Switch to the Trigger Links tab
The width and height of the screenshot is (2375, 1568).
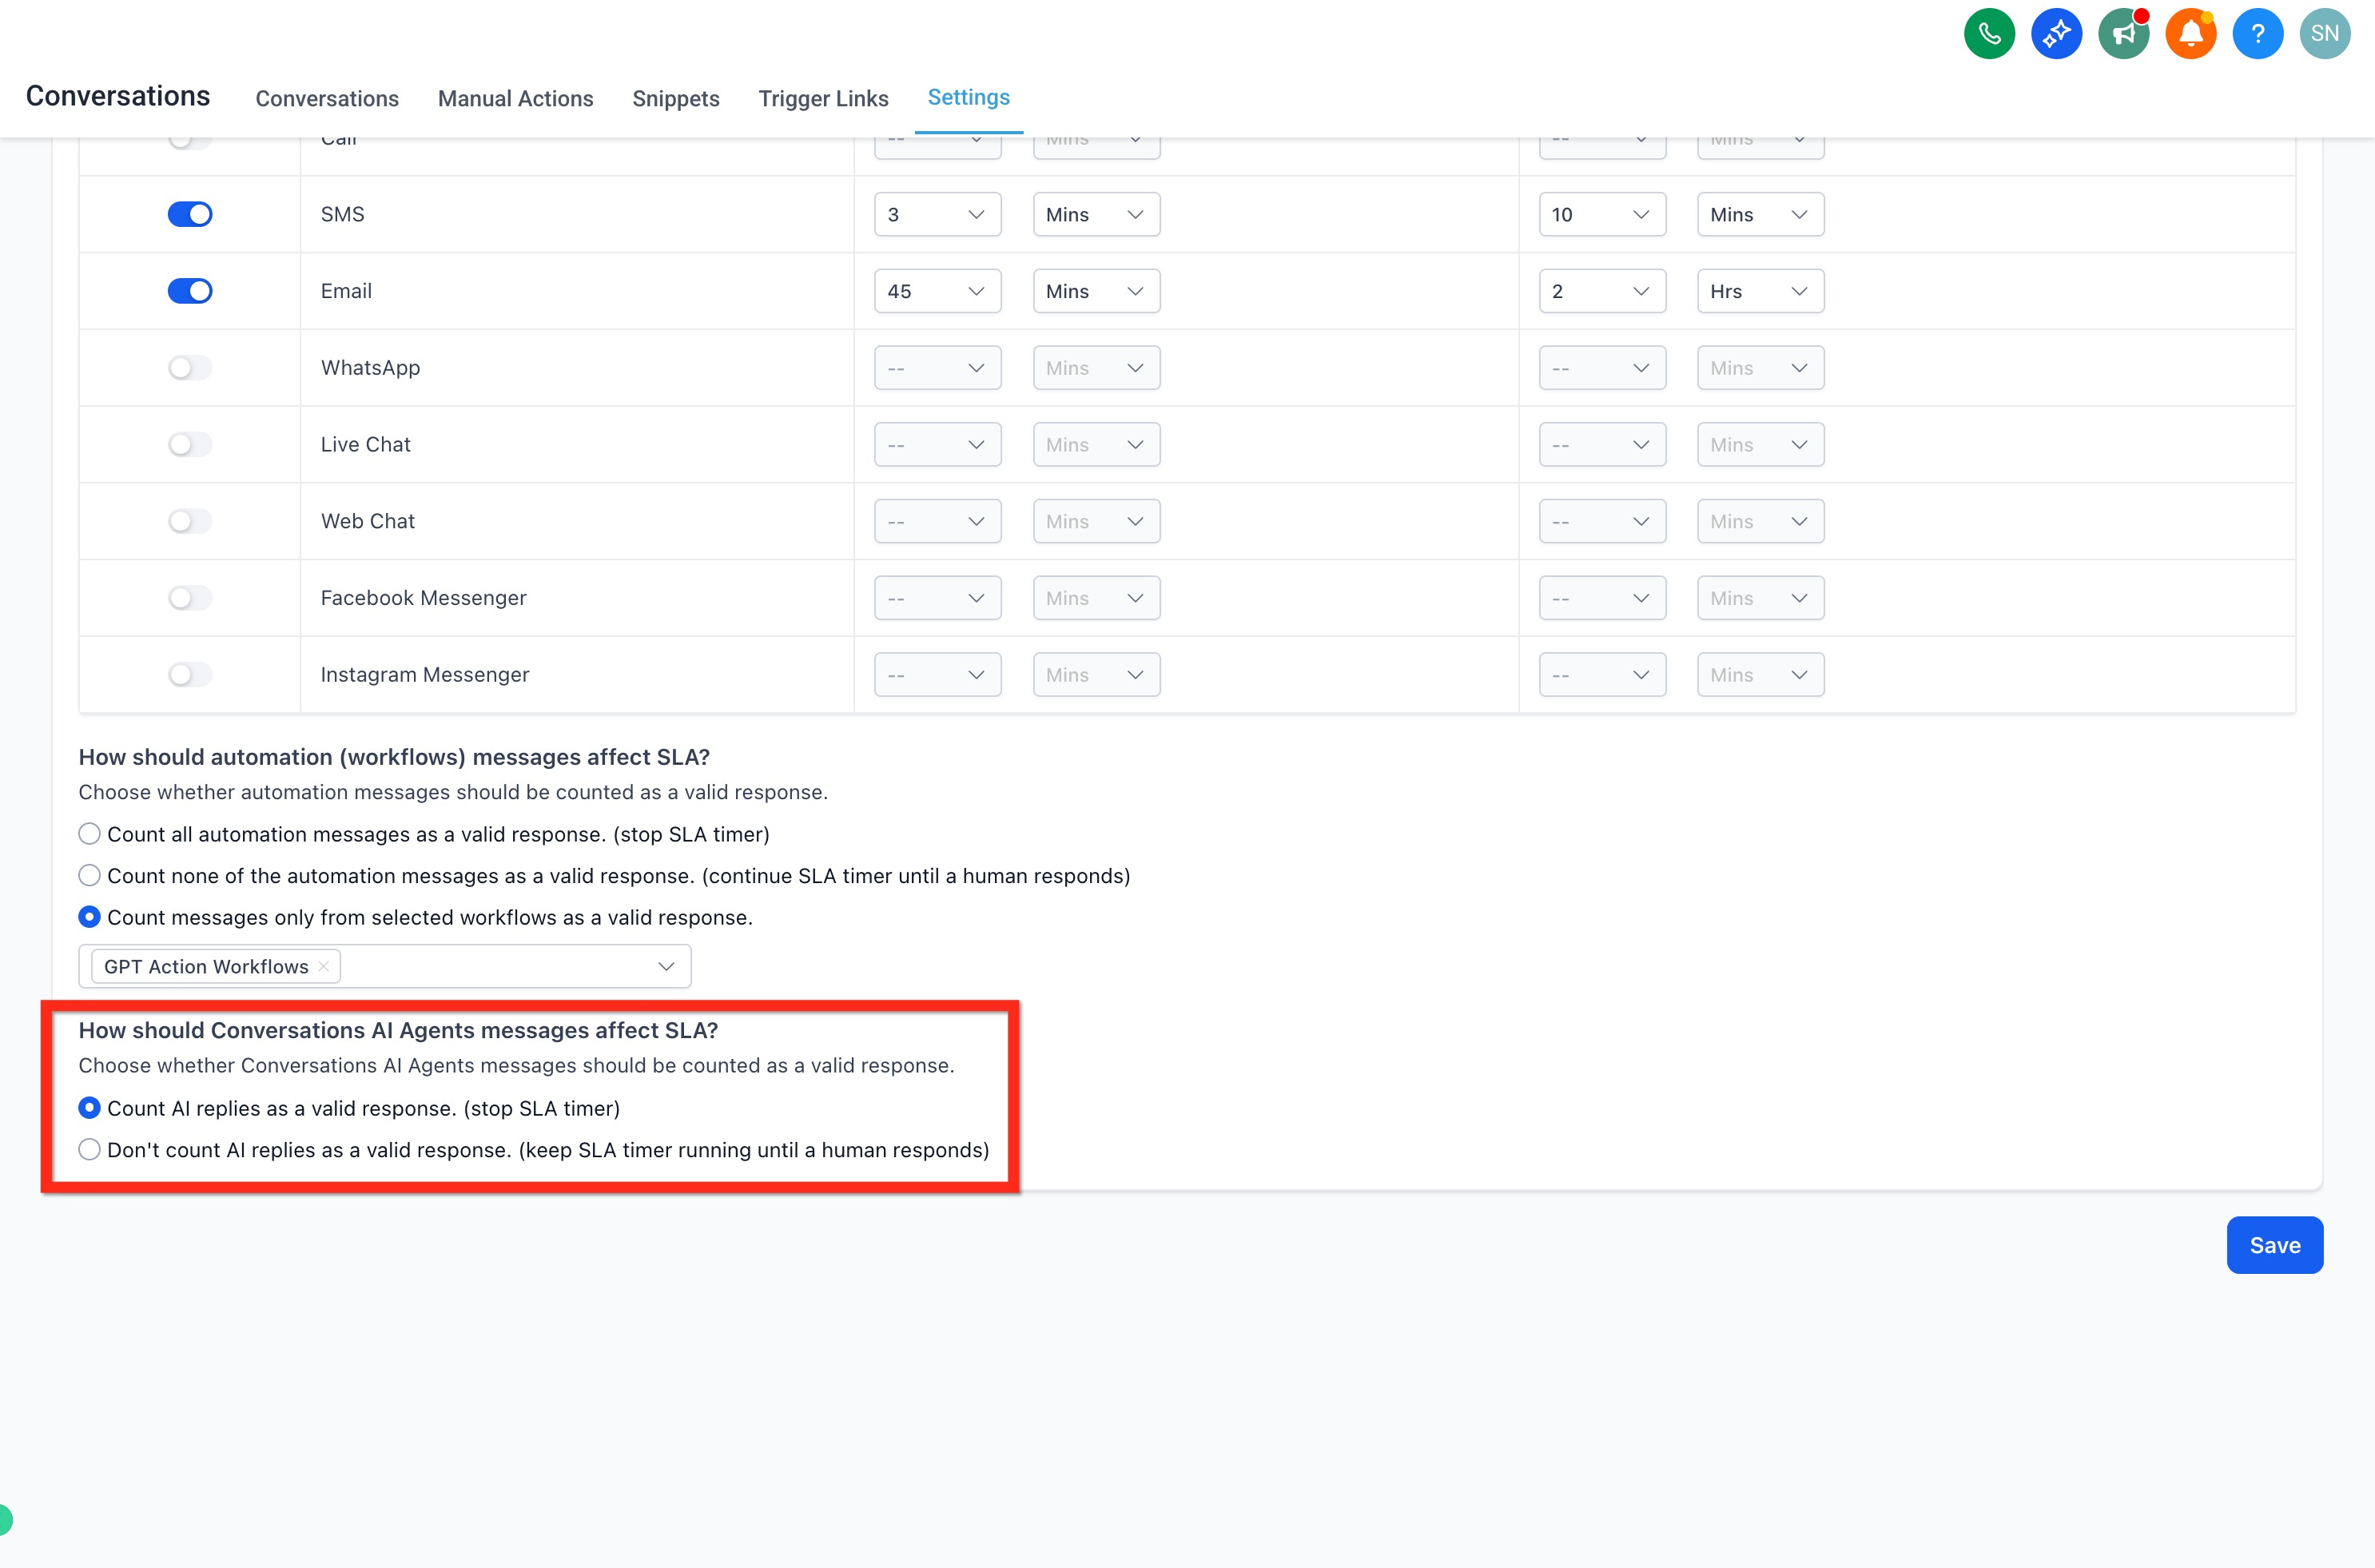pyautogui.click(x=823, y=98)
